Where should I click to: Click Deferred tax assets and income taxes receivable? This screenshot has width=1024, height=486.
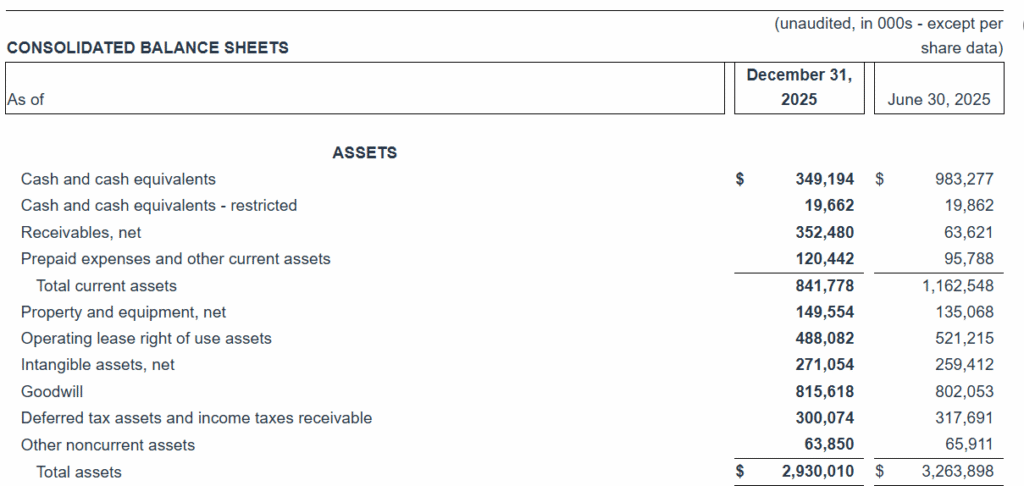pos(196,418)
